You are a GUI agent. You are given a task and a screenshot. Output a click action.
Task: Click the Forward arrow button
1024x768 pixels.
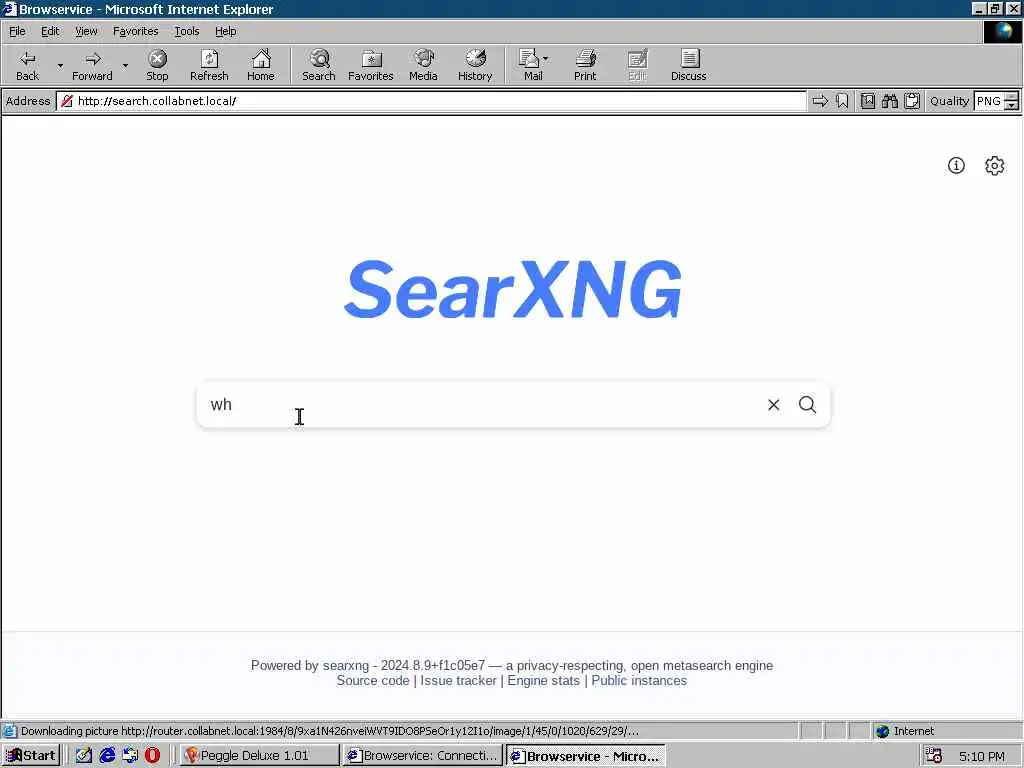tap(92, 65)
